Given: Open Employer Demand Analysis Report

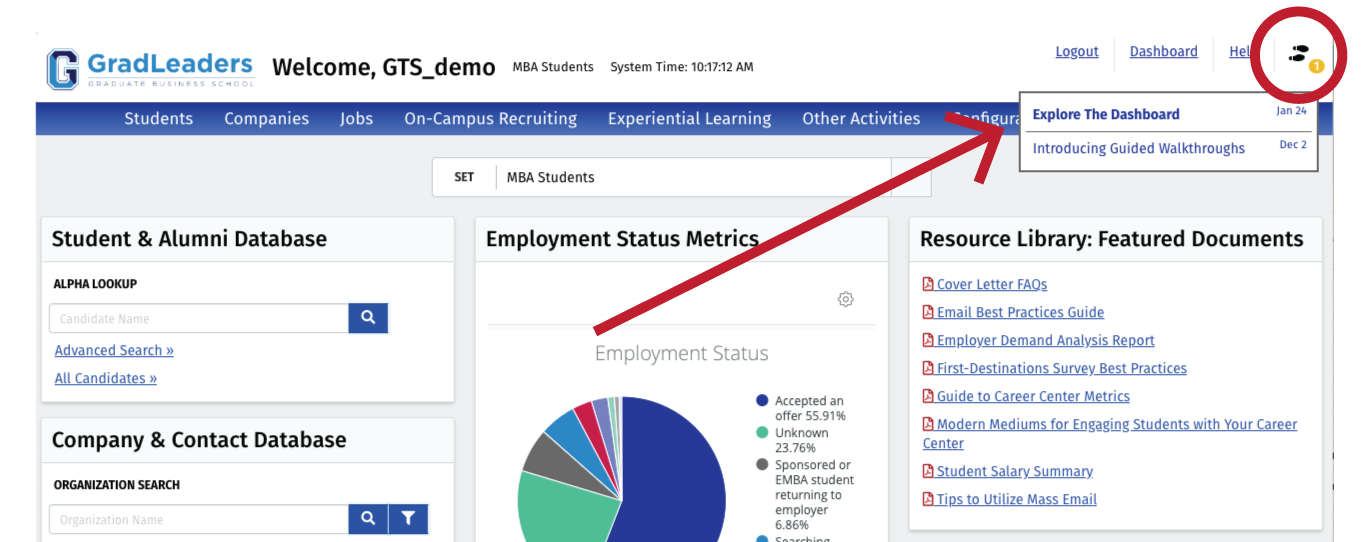Looking at the screenshot, I should [x=1046, y=341].
